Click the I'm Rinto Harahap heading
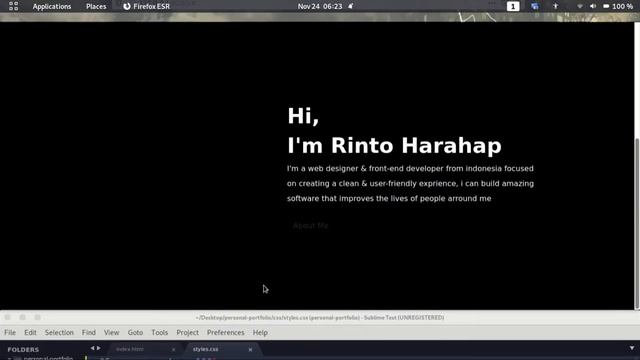Screen dimensions: 640x360 (x=394, y=146)
